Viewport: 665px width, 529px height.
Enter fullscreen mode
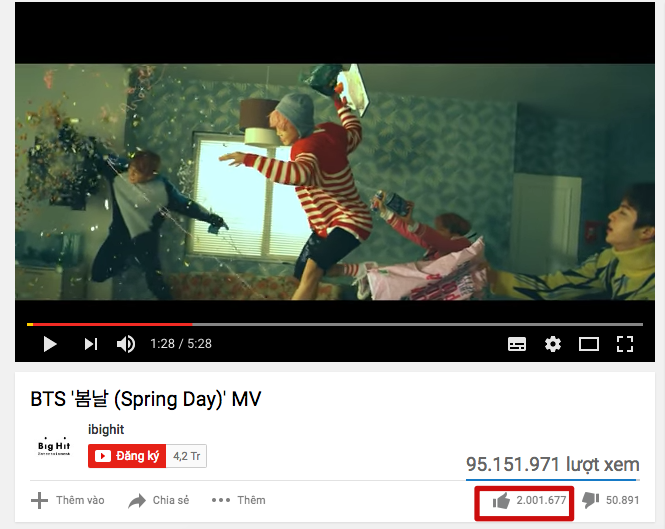tap(625, 344)
